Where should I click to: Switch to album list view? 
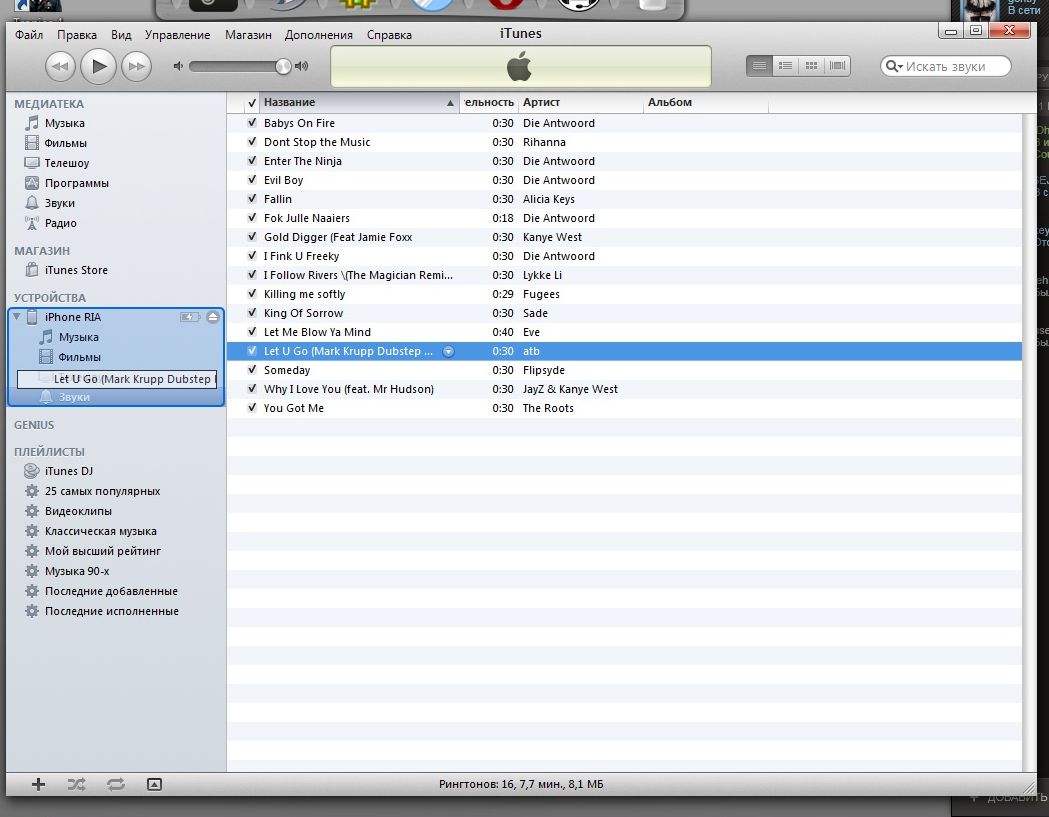[785, 66]
